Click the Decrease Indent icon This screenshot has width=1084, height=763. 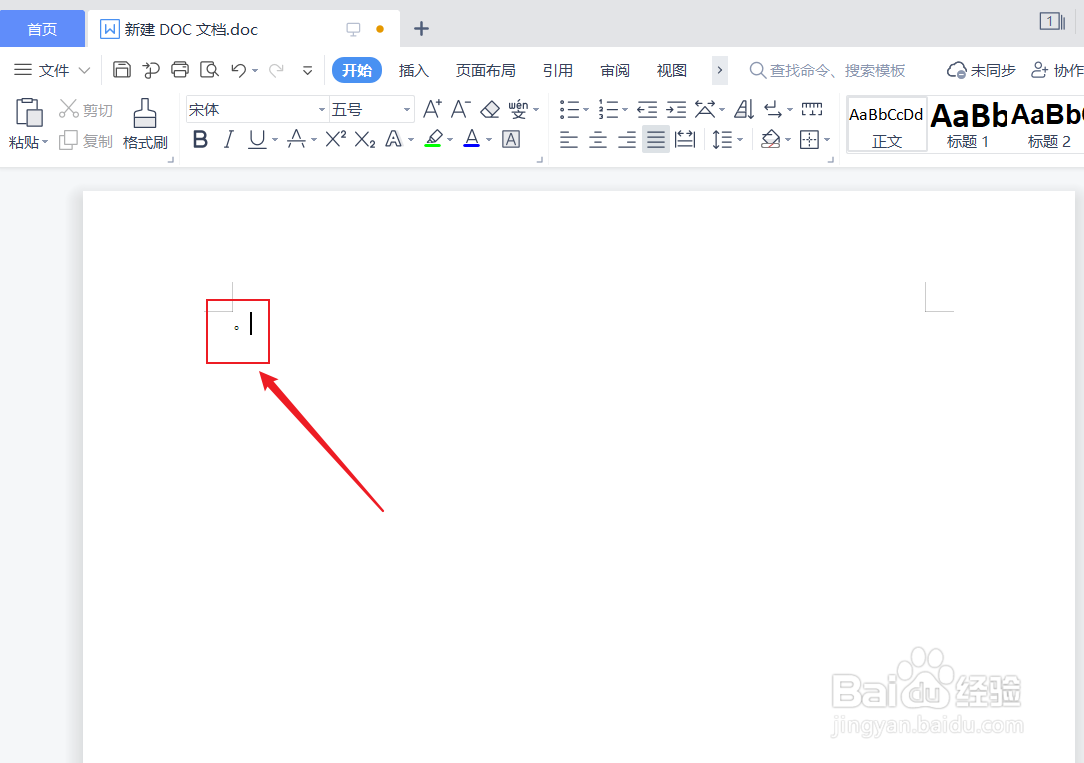pyautogui.click(x=647, y=109)
